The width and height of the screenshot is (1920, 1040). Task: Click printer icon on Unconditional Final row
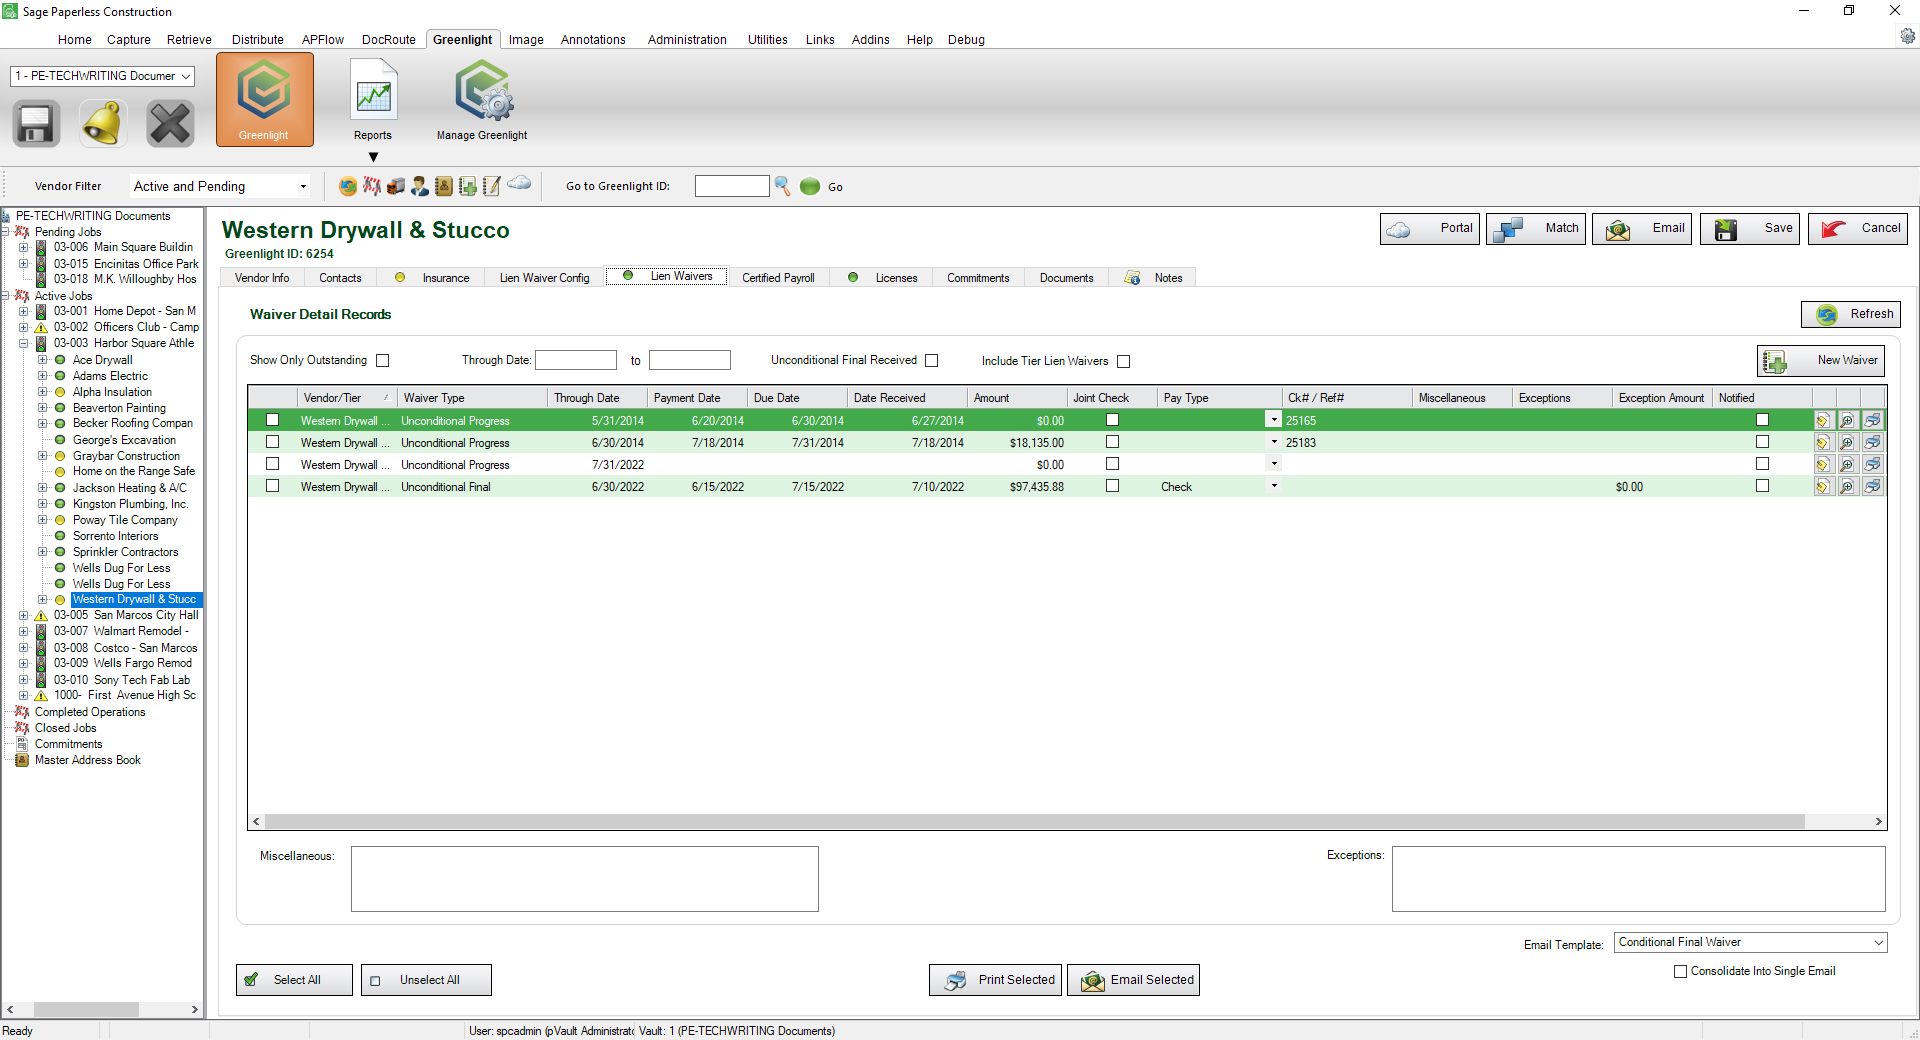point(1872,487)
